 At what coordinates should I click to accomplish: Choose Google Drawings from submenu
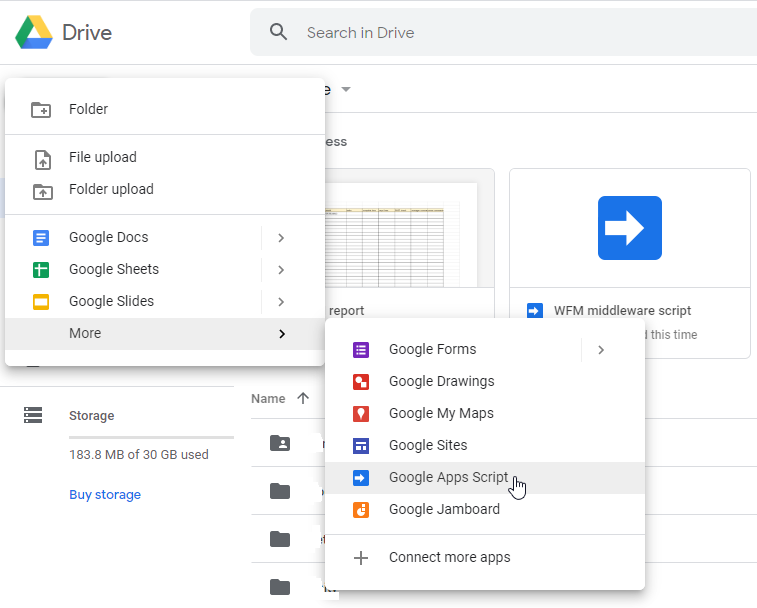click(485, 382)
